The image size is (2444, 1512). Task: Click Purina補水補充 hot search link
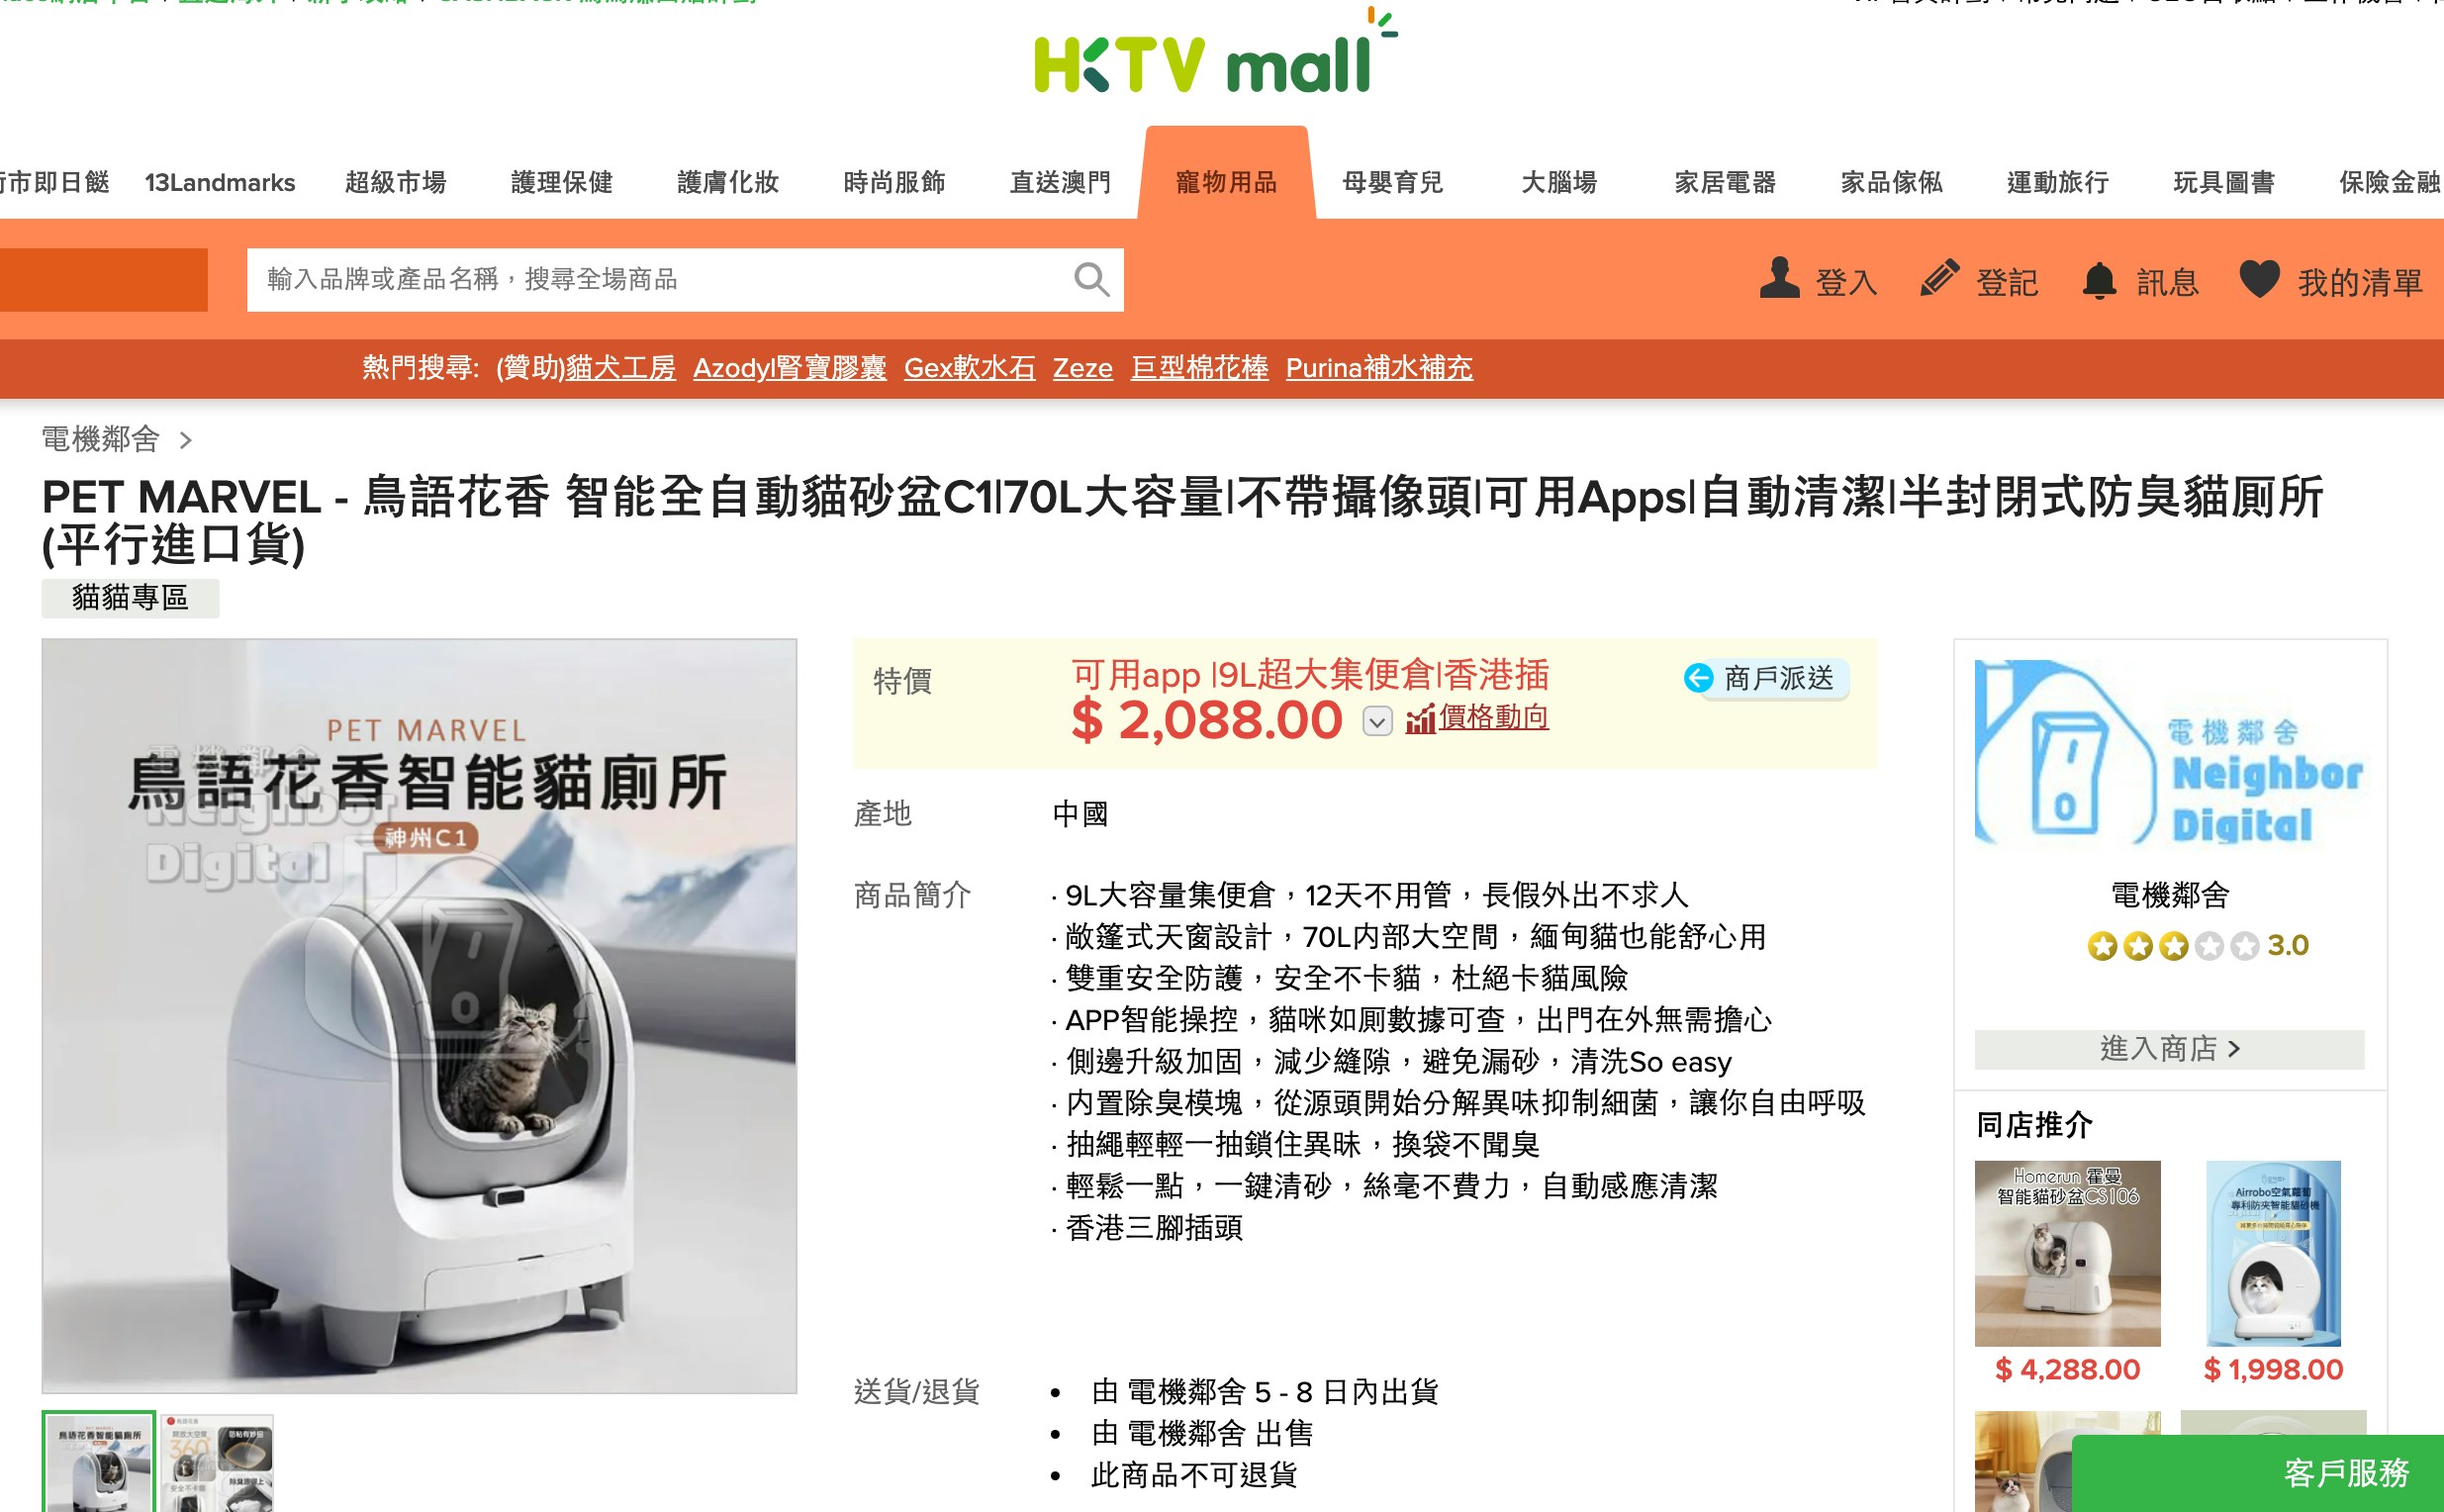(1378, 367)
